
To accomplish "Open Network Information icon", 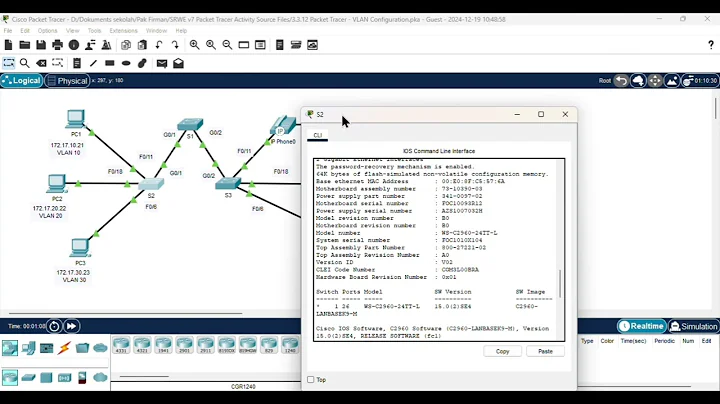I will 73,45.
